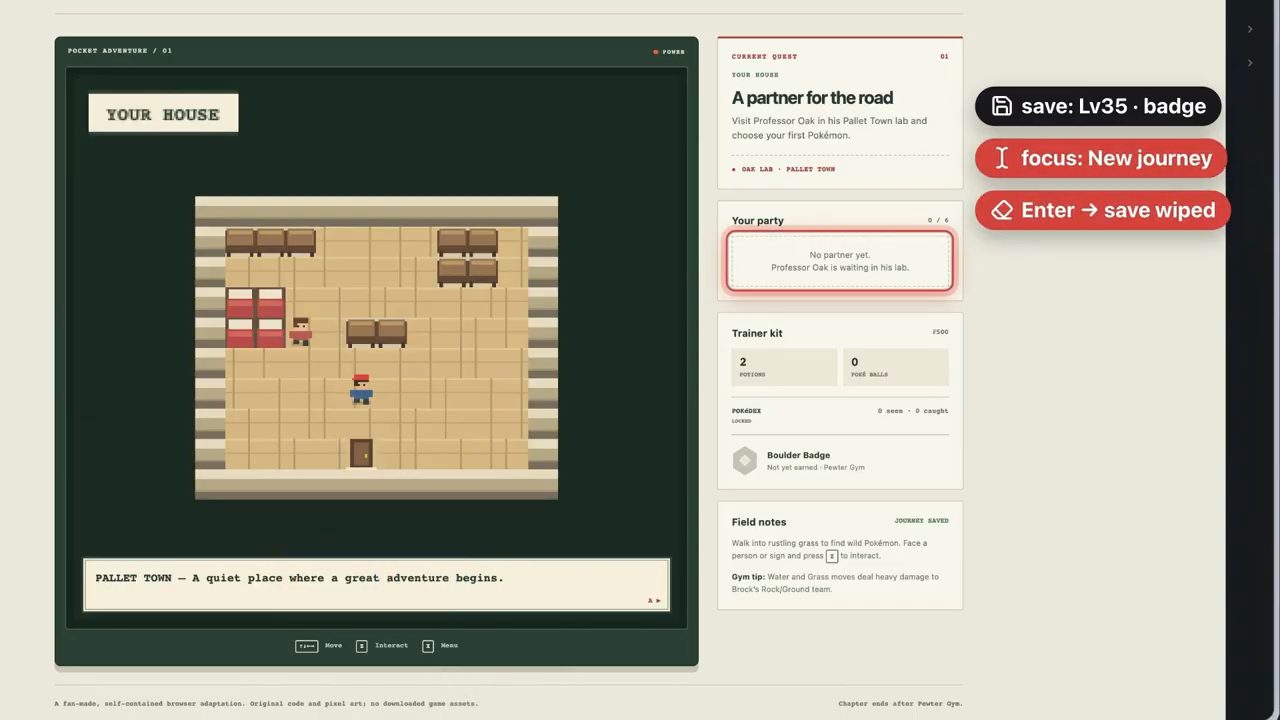This screenshot has height=720, width=1280.
Task: Click the arrow keys Move hint icon
Action: click(x=306, y=646)
